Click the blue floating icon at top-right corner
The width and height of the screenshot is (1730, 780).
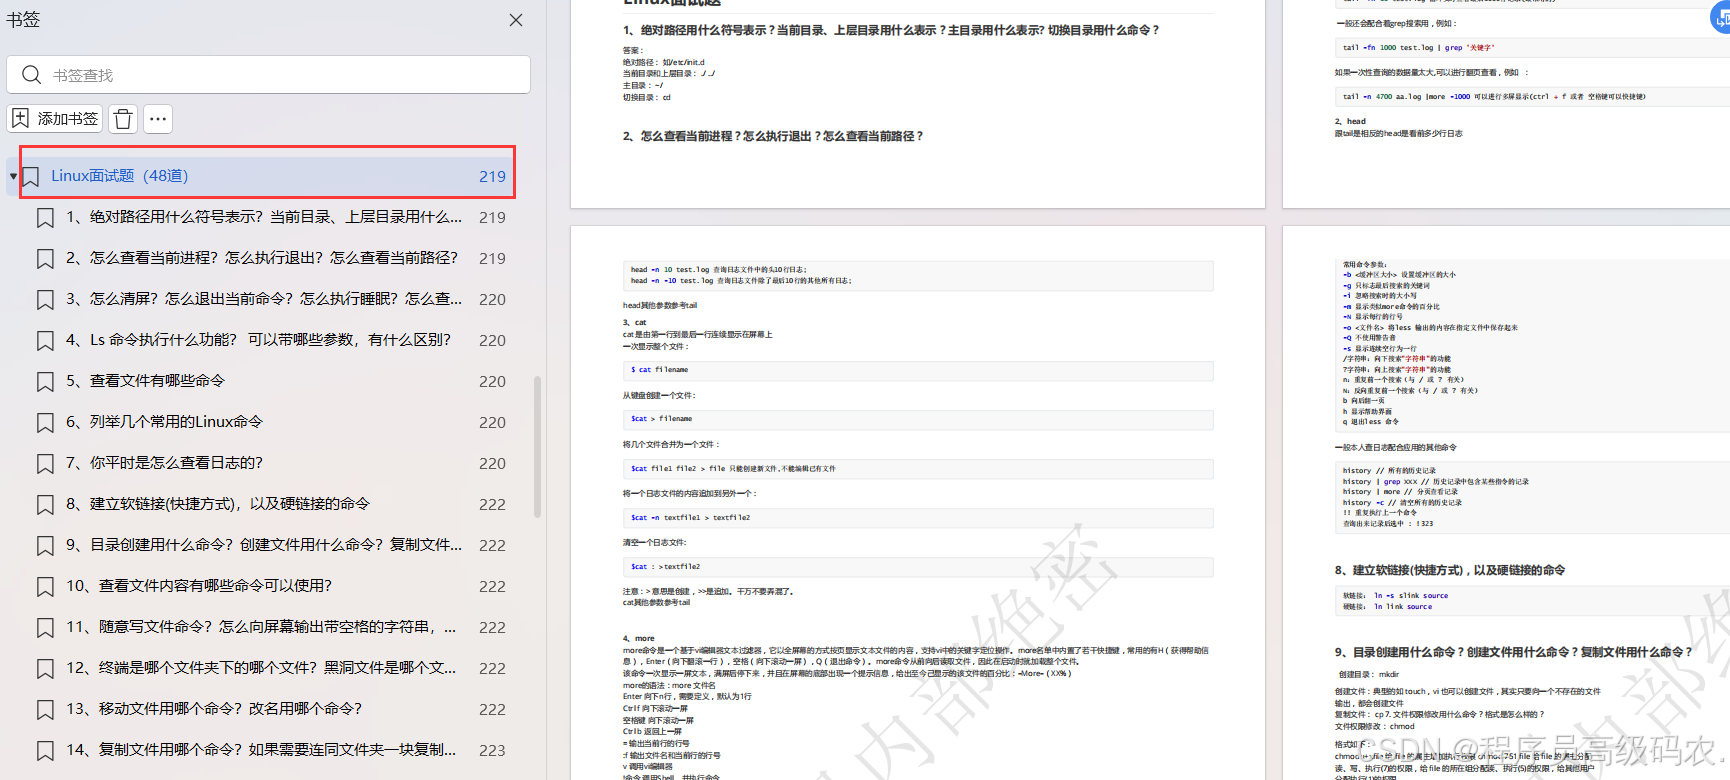(1720, 19)
